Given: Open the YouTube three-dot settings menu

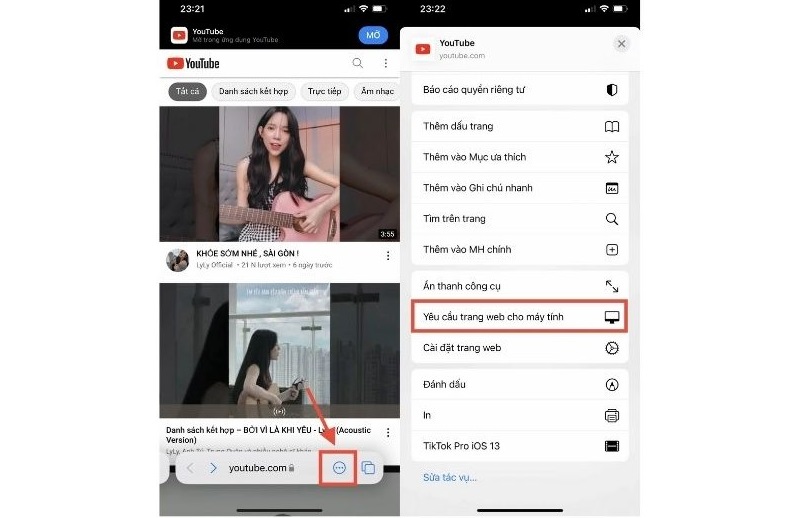Looking at the screenshot, I should tap(385, 64).
